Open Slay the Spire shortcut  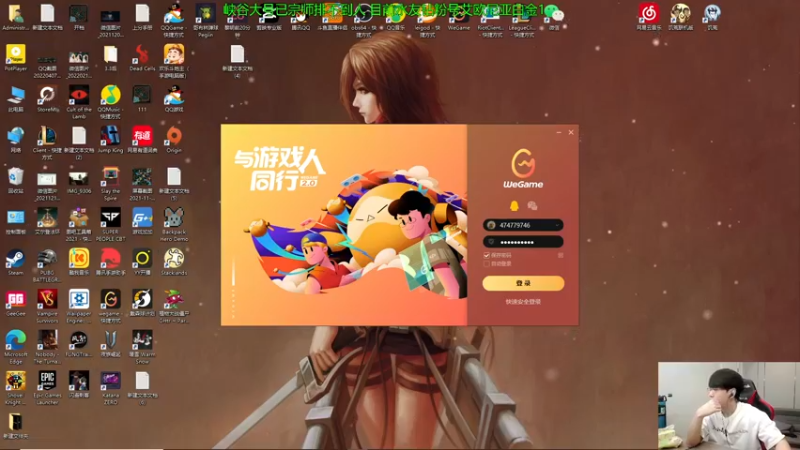pyautogui.click(x=110, y=184)
